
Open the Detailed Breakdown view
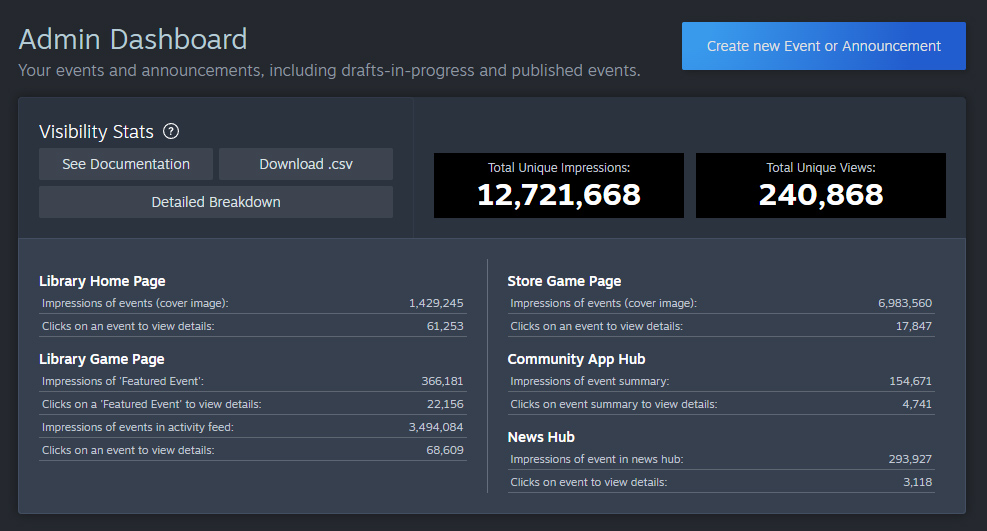(216, 202)
